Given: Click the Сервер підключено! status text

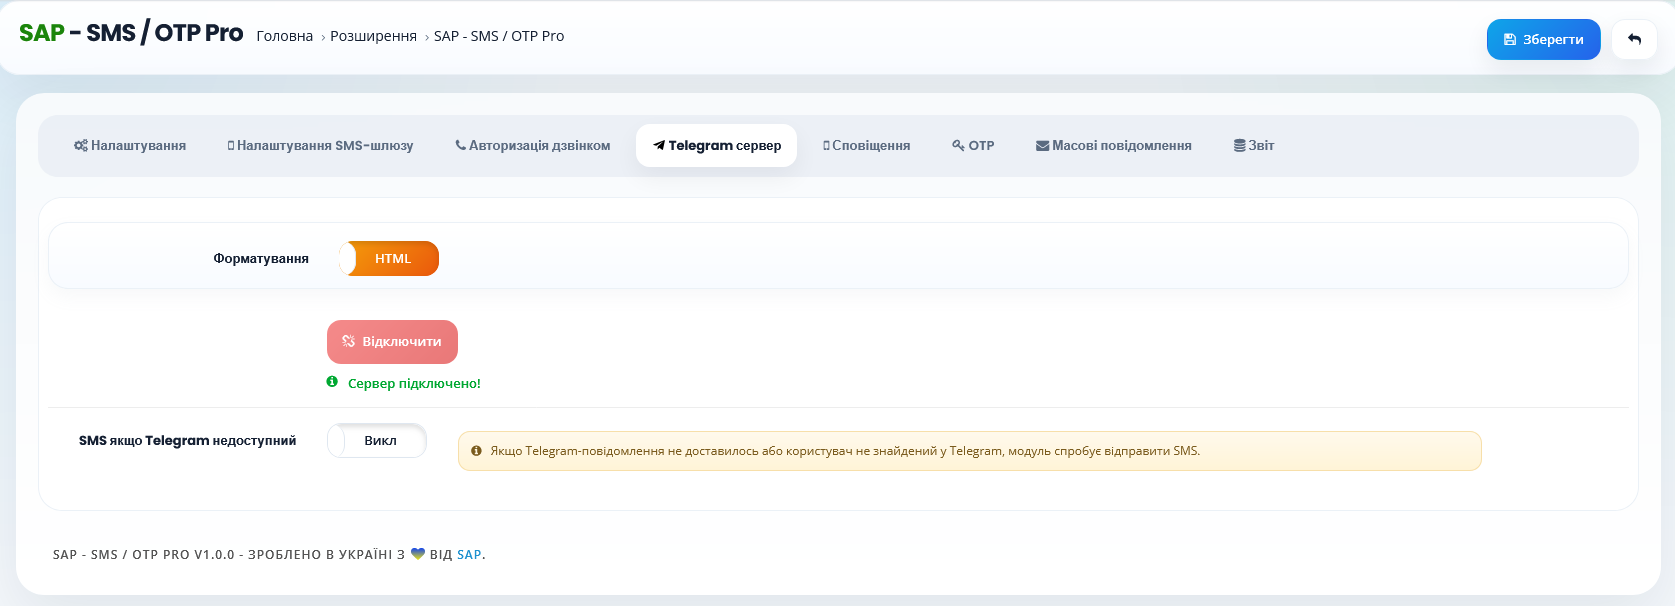Looking at the screenshot, I should point(414,383).
